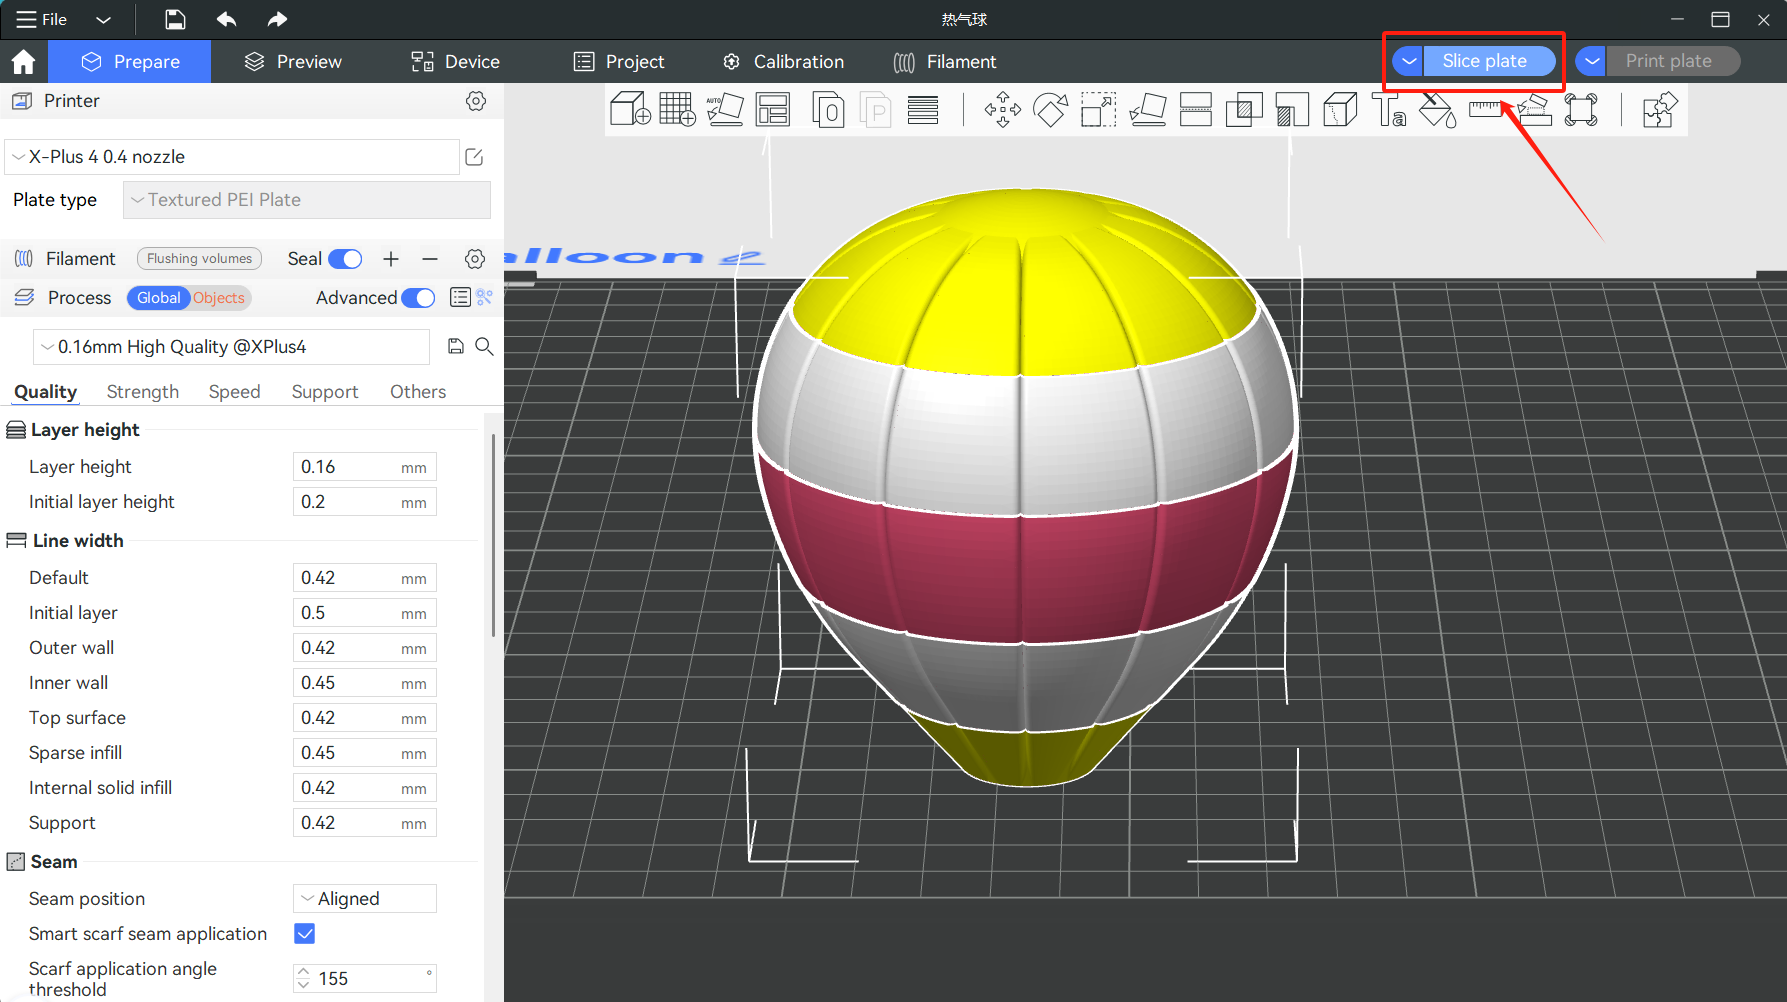This screenshot has width=1787, height=1002.
Task: Switch to the Device tab
Action: [x=455, y=61]
